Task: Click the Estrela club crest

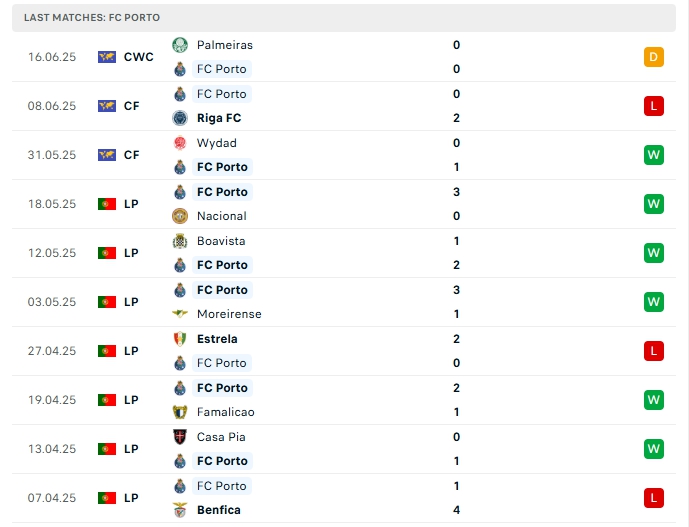Action: click(180, 339)
